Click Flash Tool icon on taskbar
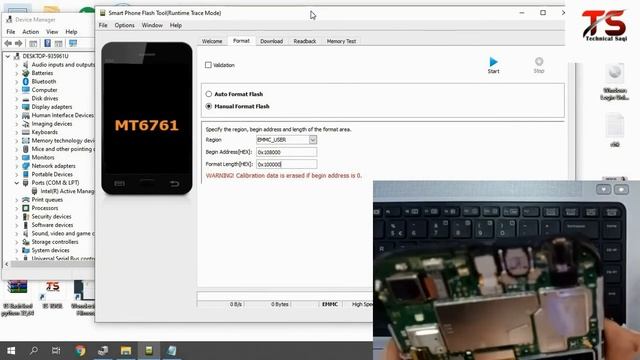Screen dimensions: 640x360 [x=149, y=351]
